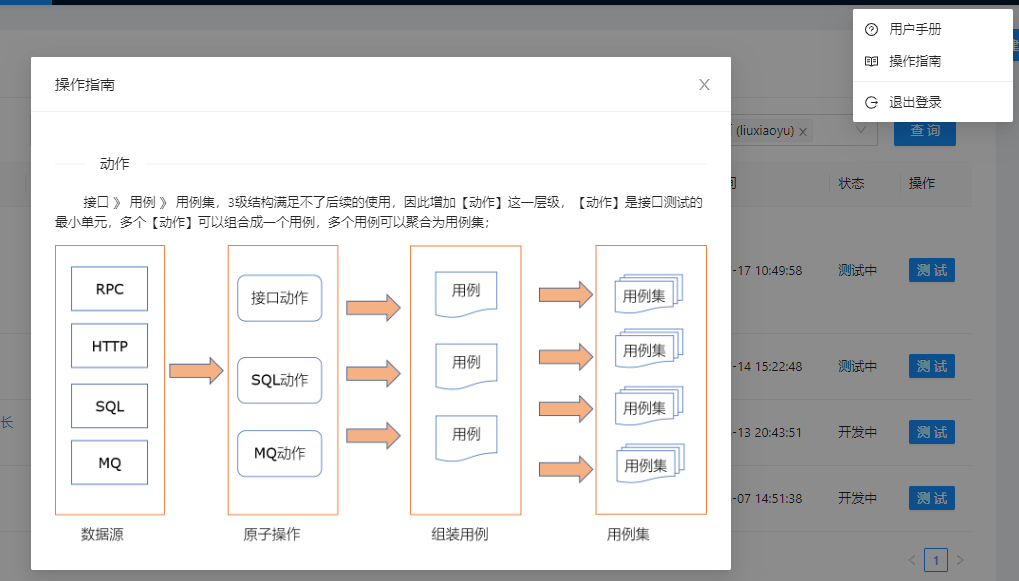Click 测试 button in the 15:22:48 row
Screen dimensions: 1019x581
point(931,367)
